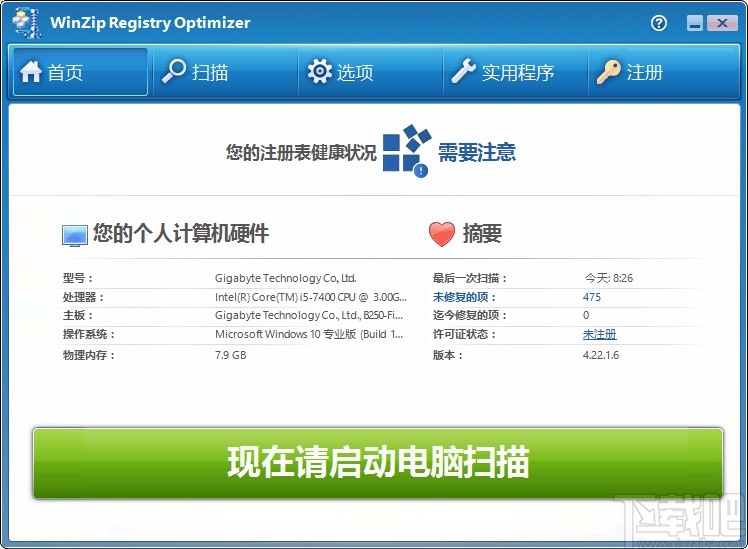Click the version number 4.22.1.6

[x=601, y=355]
